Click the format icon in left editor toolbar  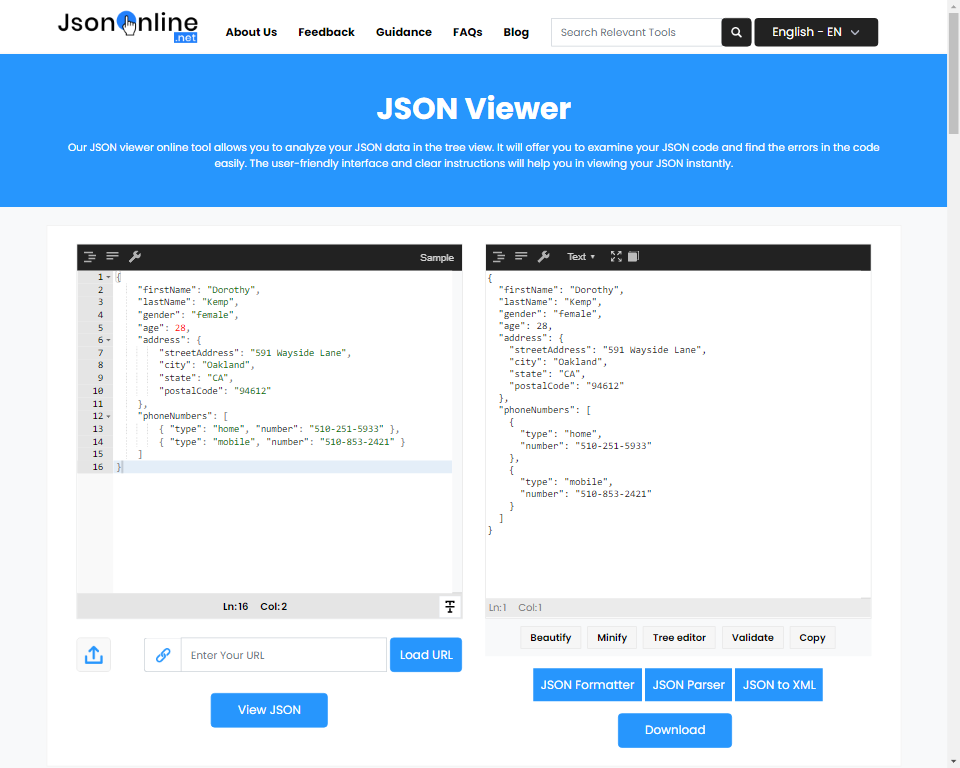[90, 257]
